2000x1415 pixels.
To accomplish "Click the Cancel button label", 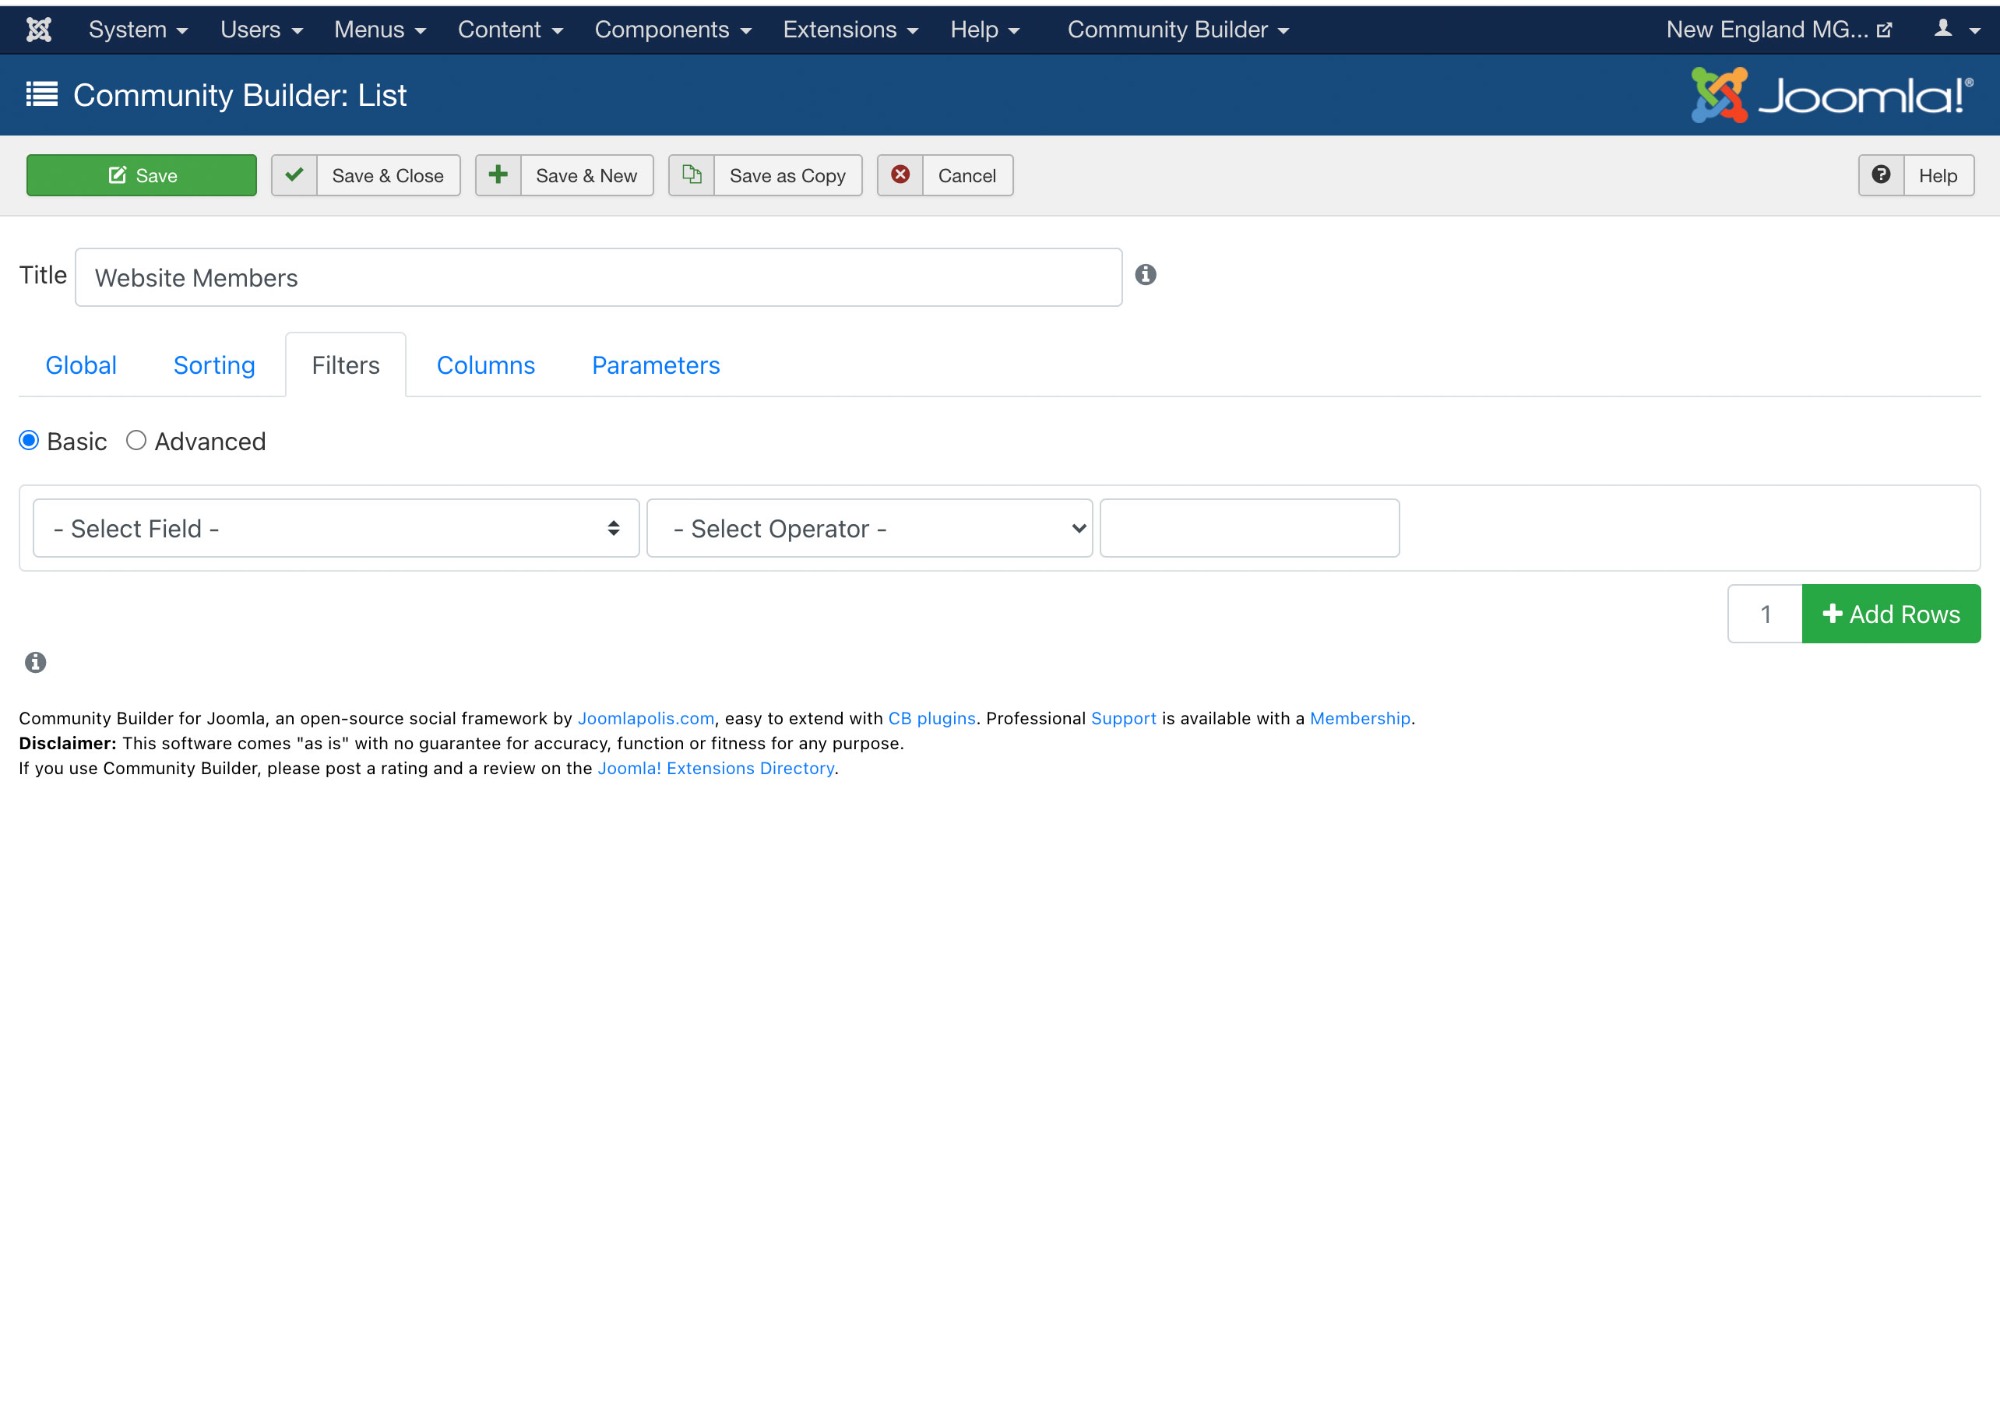I will coord(967,176).
